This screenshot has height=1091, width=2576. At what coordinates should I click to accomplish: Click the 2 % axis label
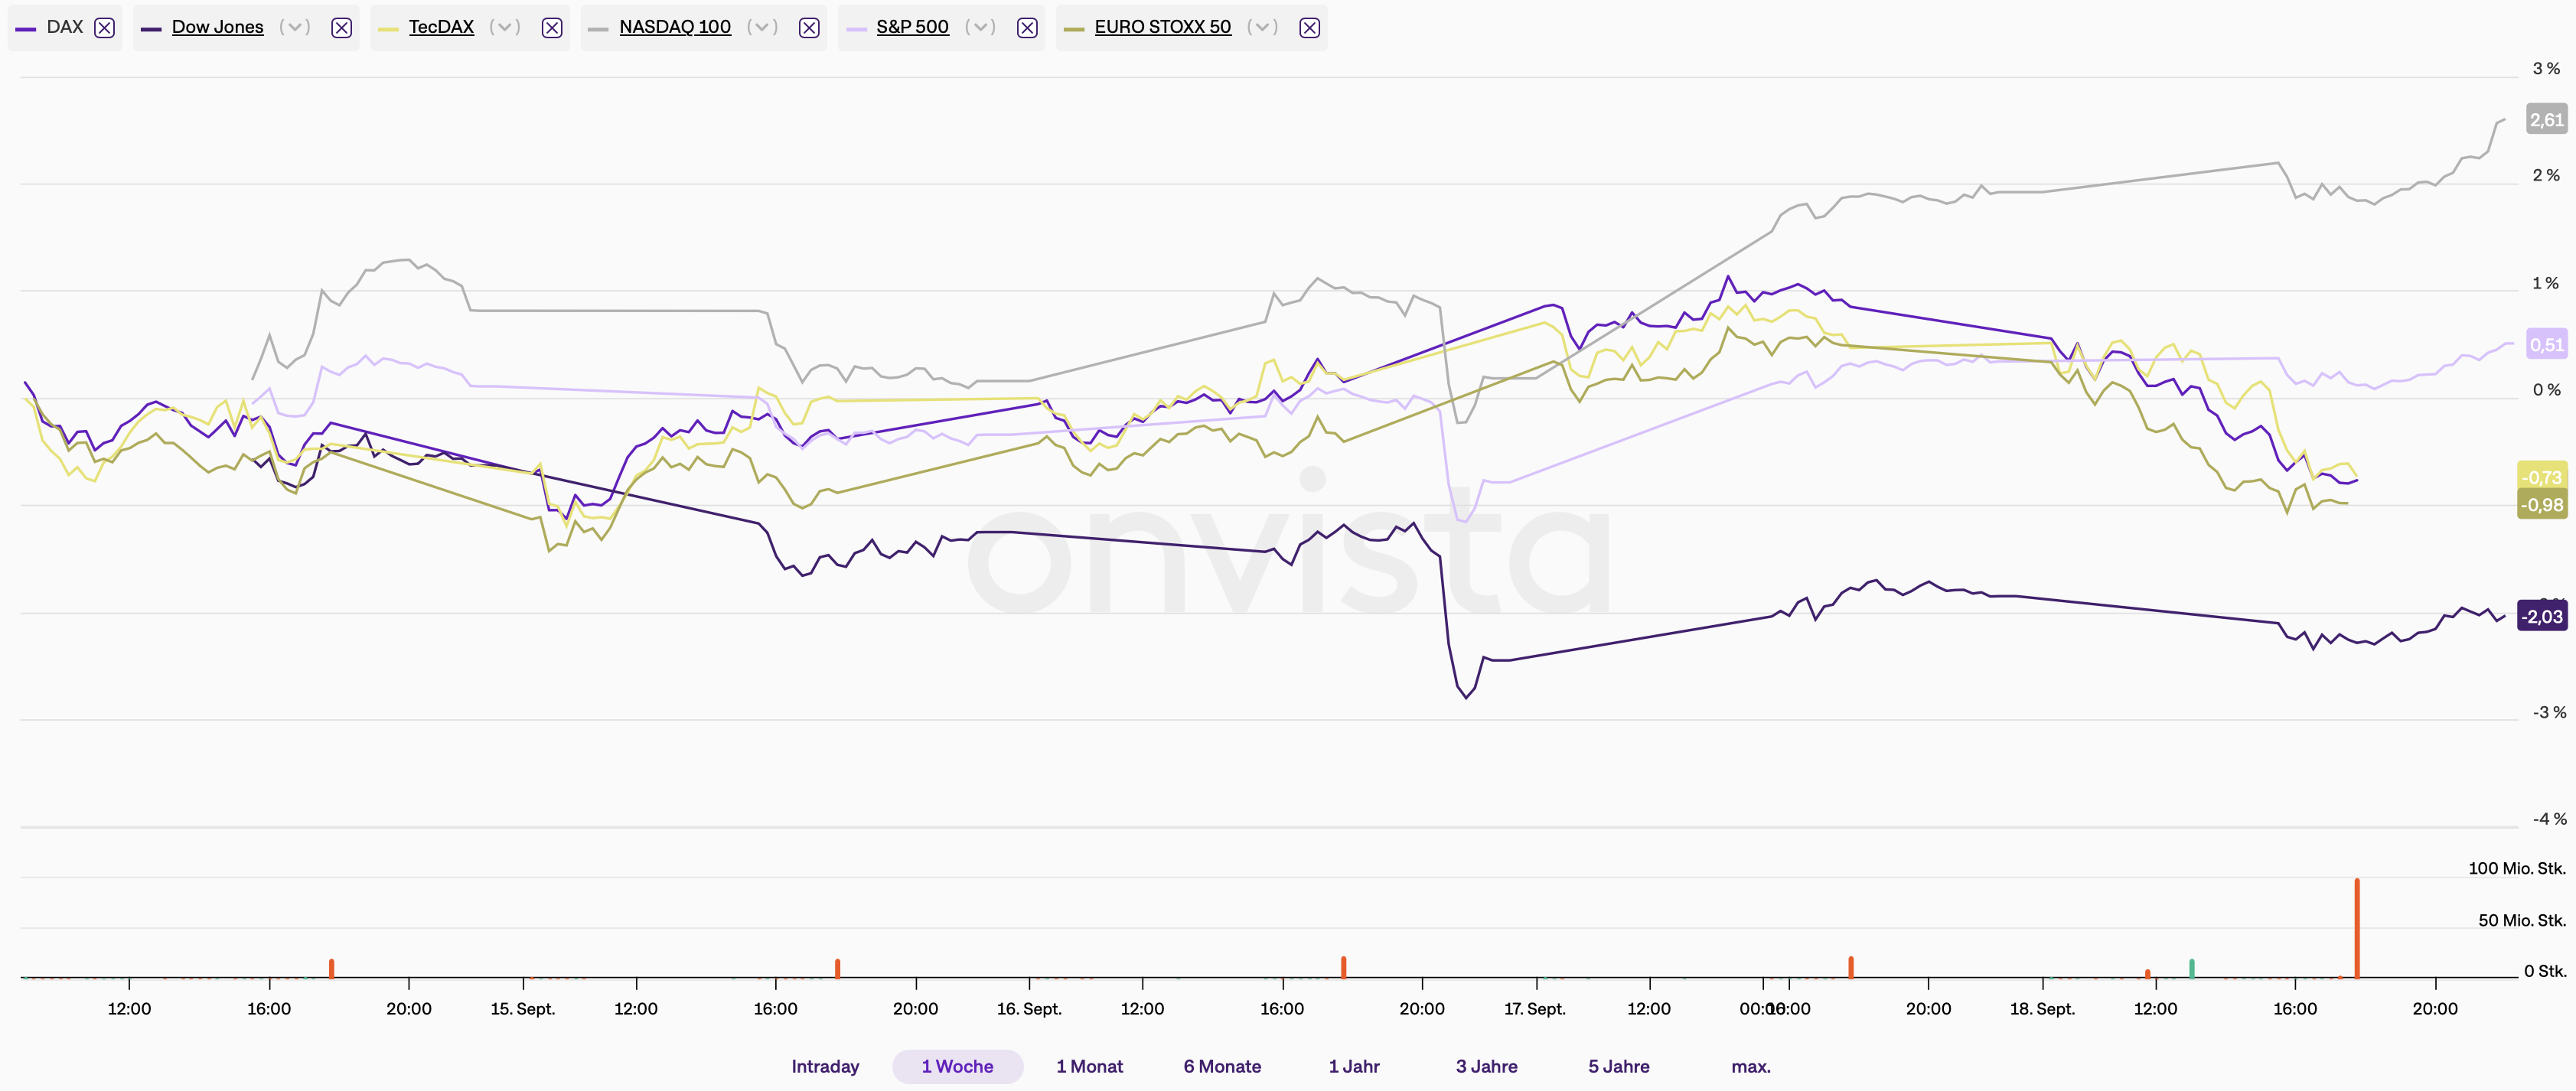[x=2546, y=175]
